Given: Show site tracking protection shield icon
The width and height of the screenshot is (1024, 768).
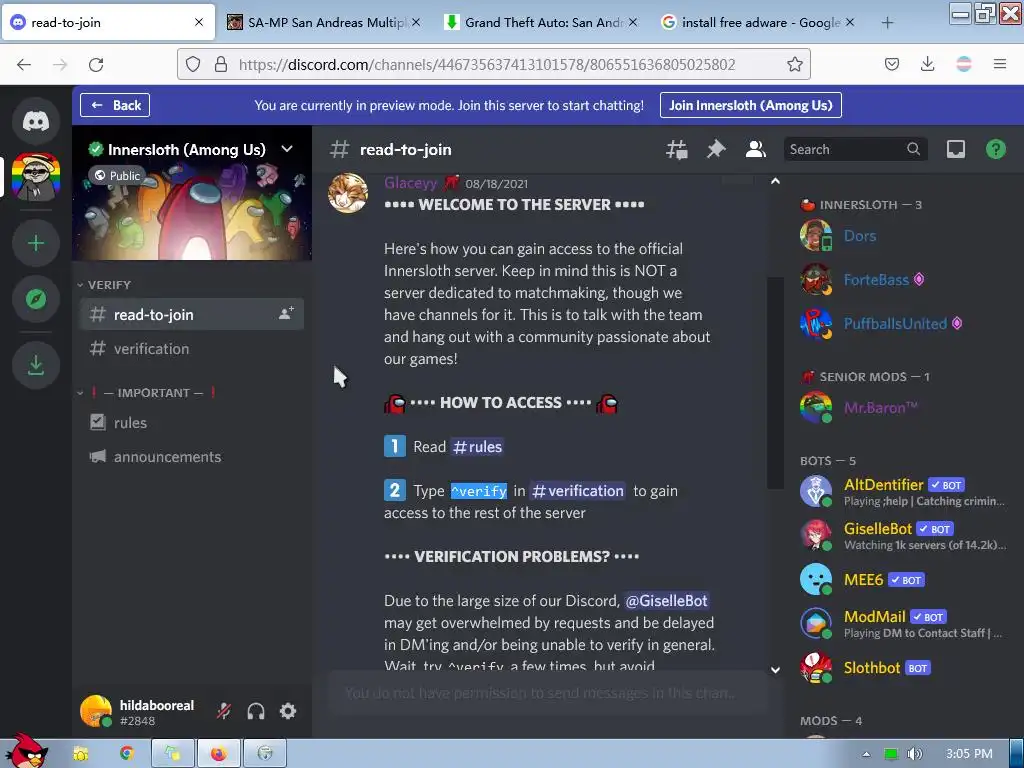Looking at the screenshot, I should 193,64.
